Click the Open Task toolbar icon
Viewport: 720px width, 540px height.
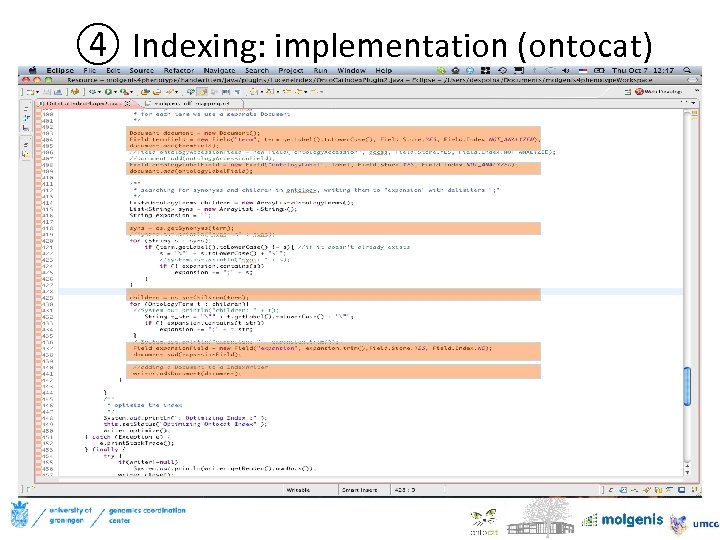click(157, 92)
